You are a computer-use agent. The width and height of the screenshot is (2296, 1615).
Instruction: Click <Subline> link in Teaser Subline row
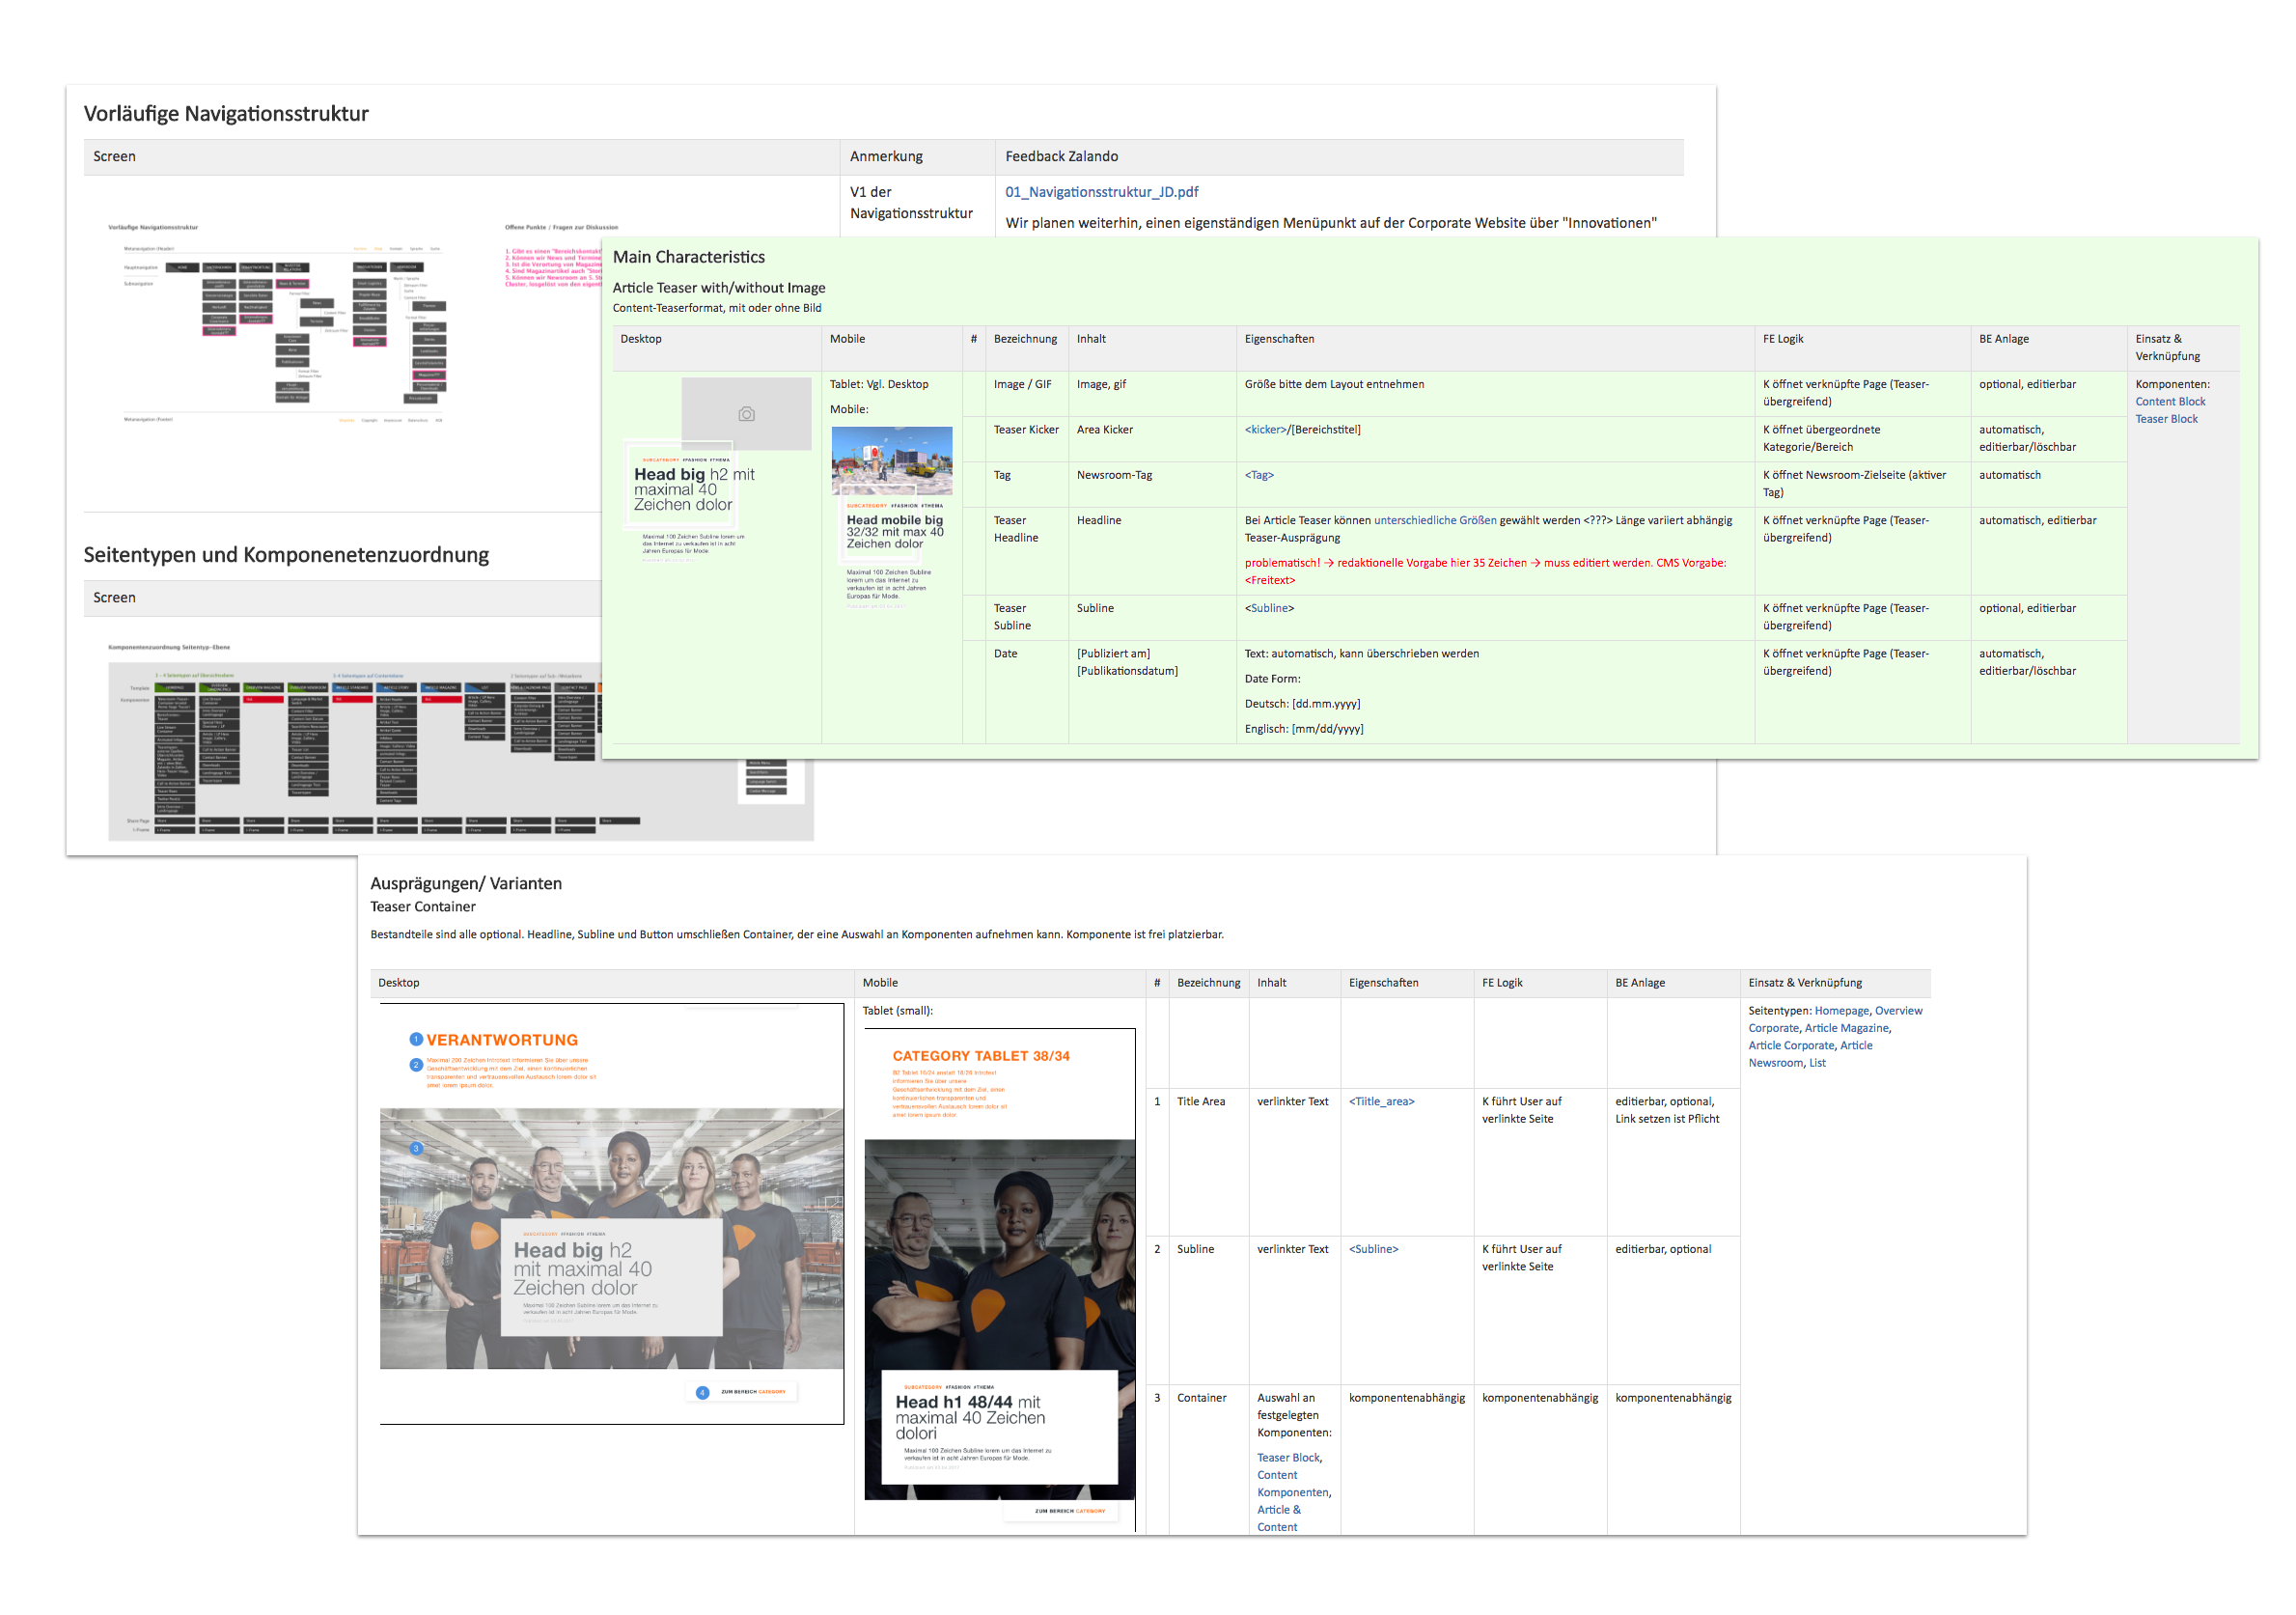[x=1269, y=608]
